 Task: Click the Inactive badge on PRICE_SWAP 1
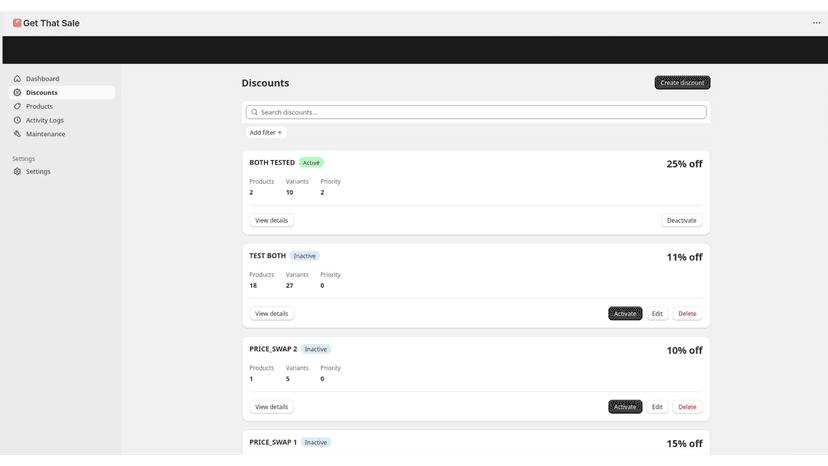[x=316, y=442]
